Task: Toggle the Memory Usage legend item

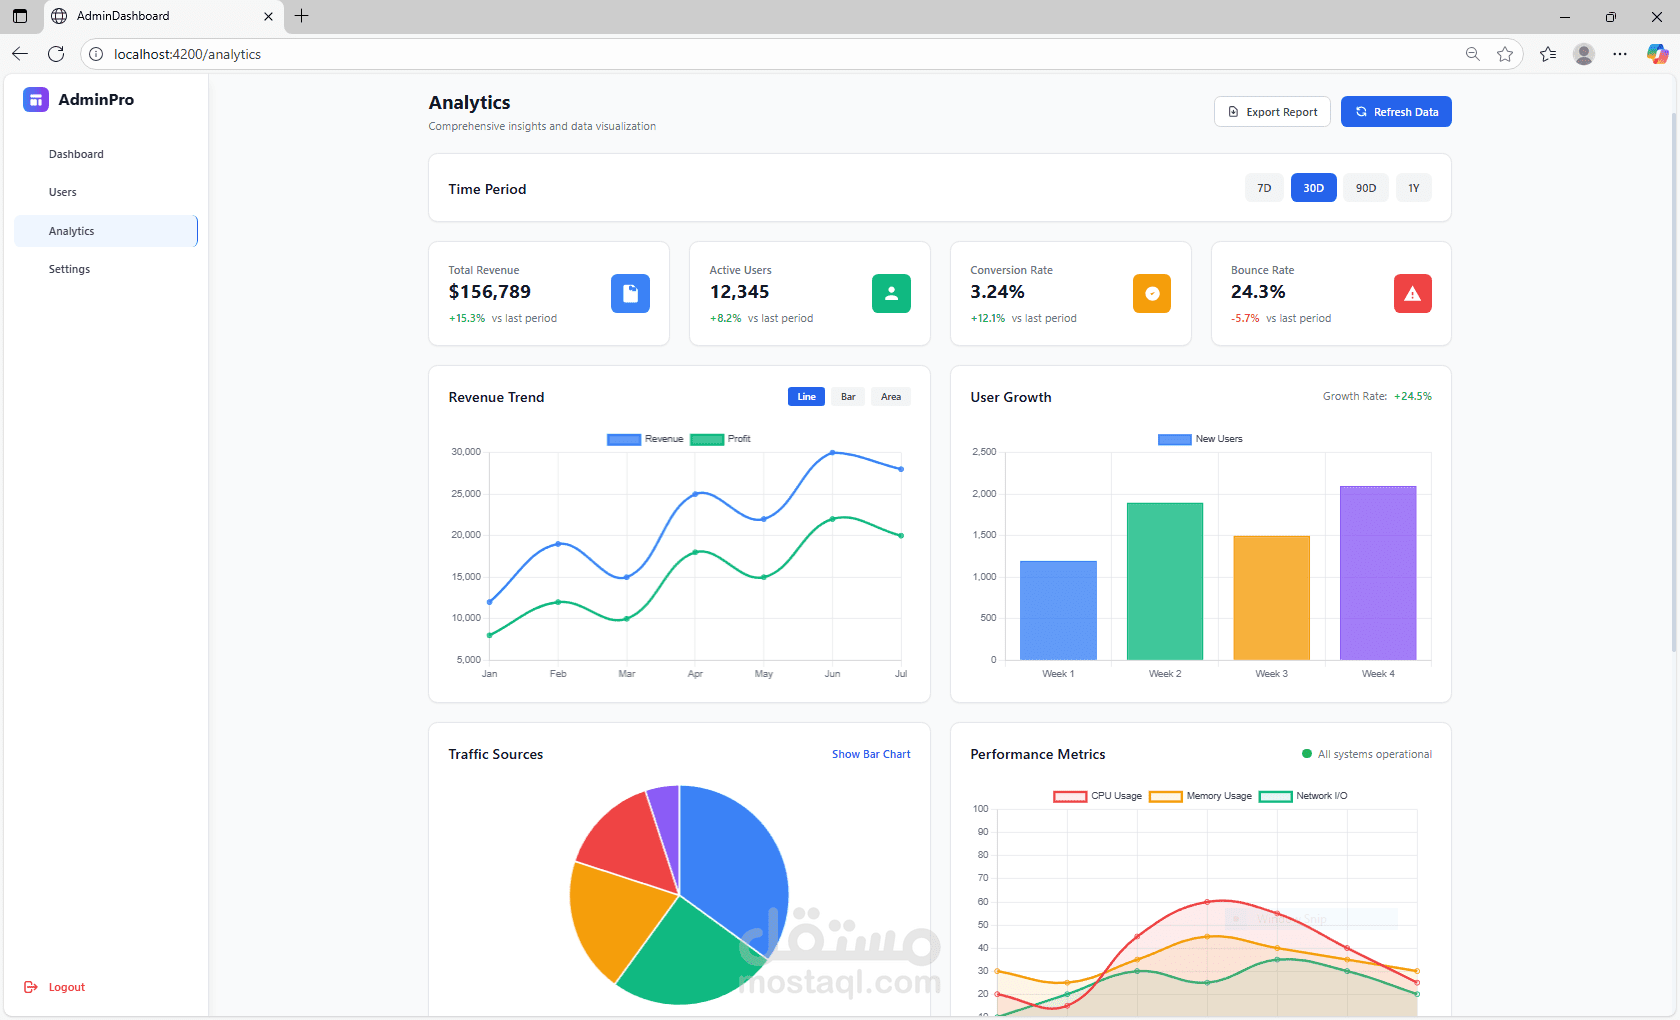Action: [1200, 796]
